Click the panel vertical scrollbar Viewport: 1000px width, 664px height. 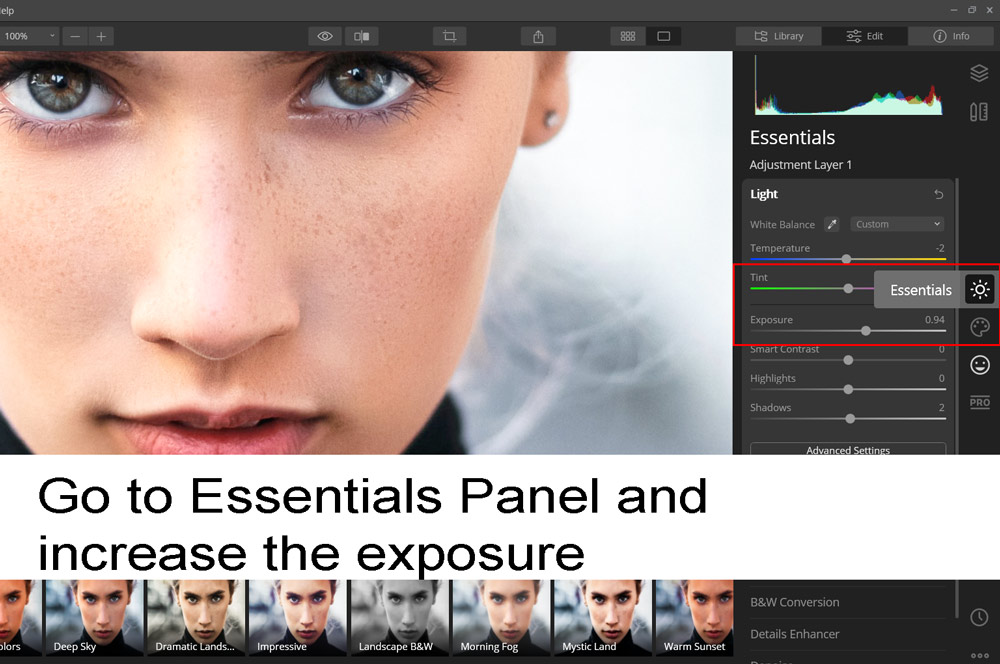957,398
